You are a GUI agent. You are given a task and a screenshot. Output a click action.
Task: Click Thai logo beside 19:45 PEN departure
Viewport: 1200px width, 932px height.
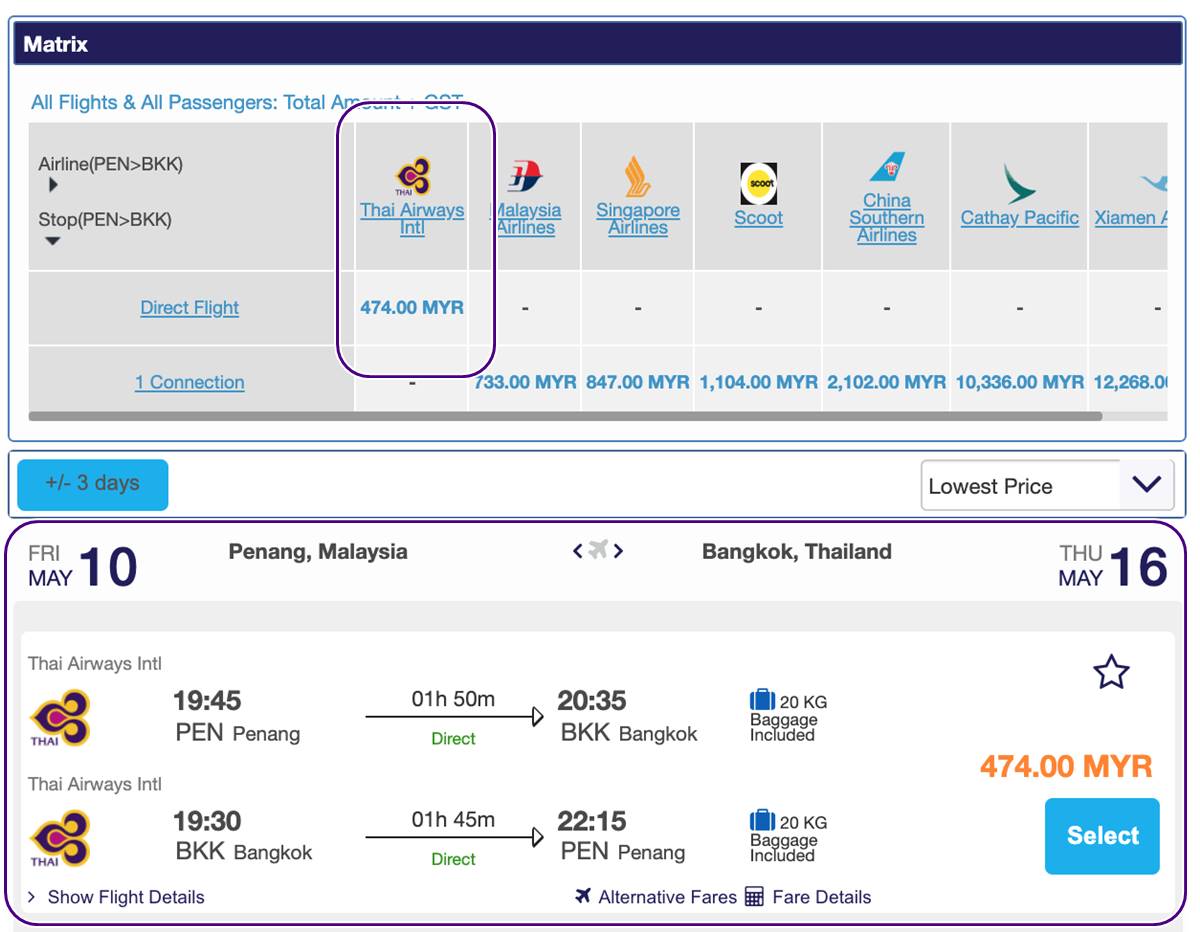tap(60, 718)
